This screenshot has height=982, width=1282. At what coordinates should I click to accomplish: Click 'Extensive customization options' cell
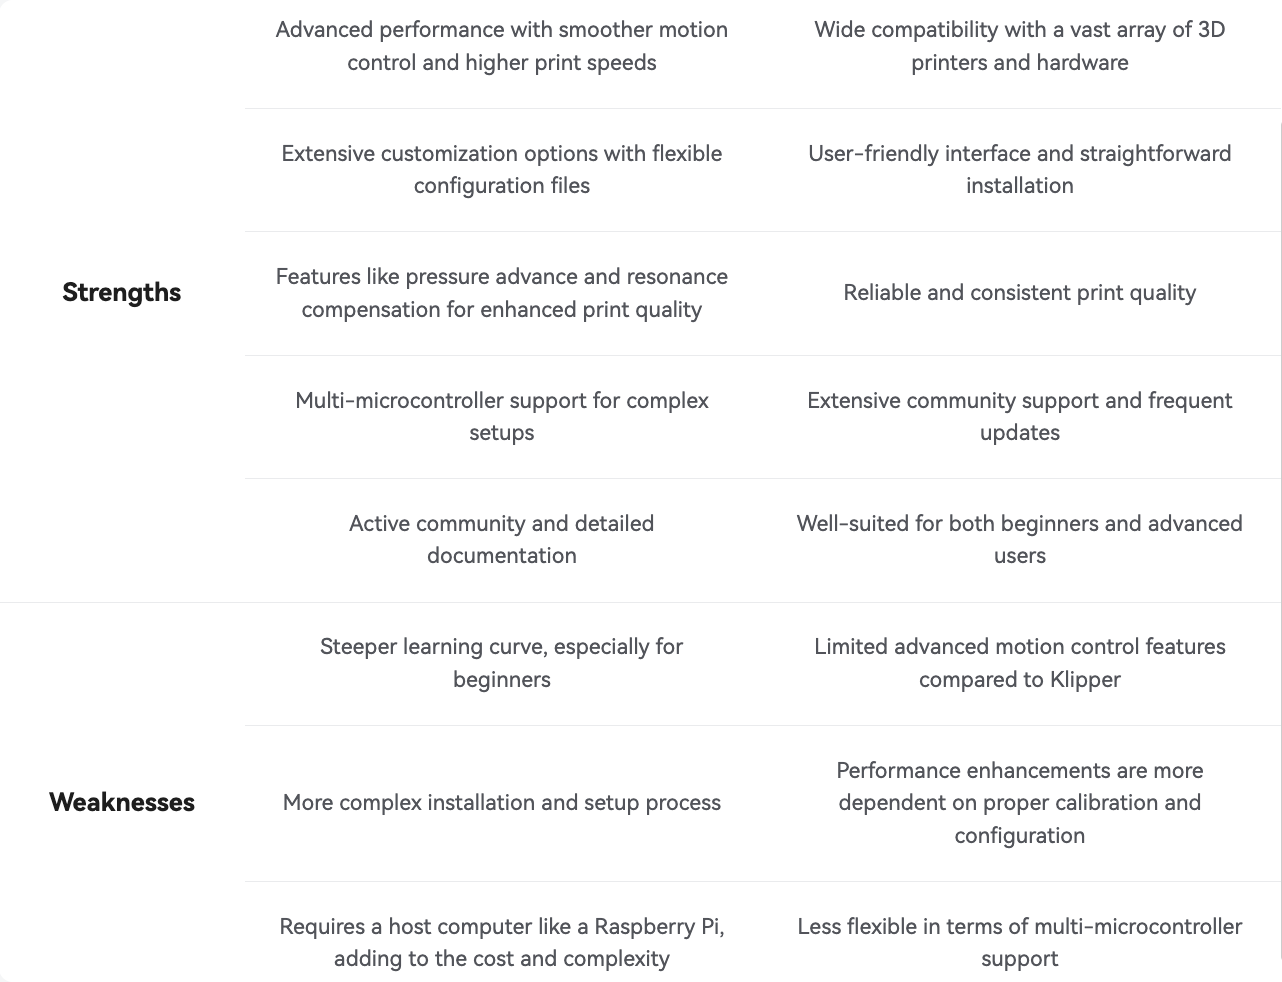502,169
